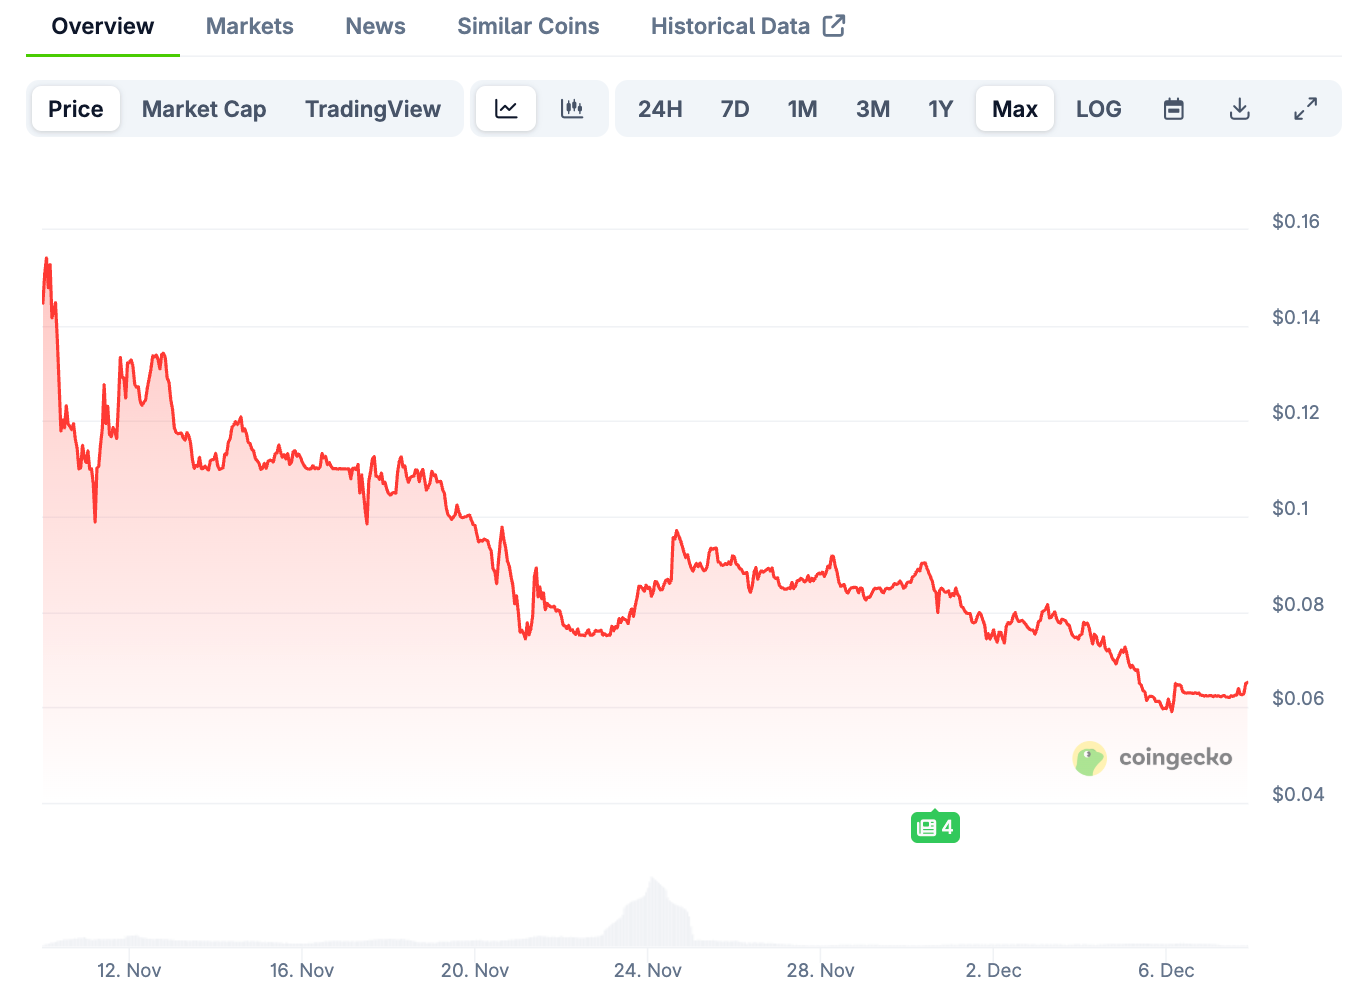The image size is (1370, 1000).
Task: Choose the 1Y time range
Action: coord(940,109)
